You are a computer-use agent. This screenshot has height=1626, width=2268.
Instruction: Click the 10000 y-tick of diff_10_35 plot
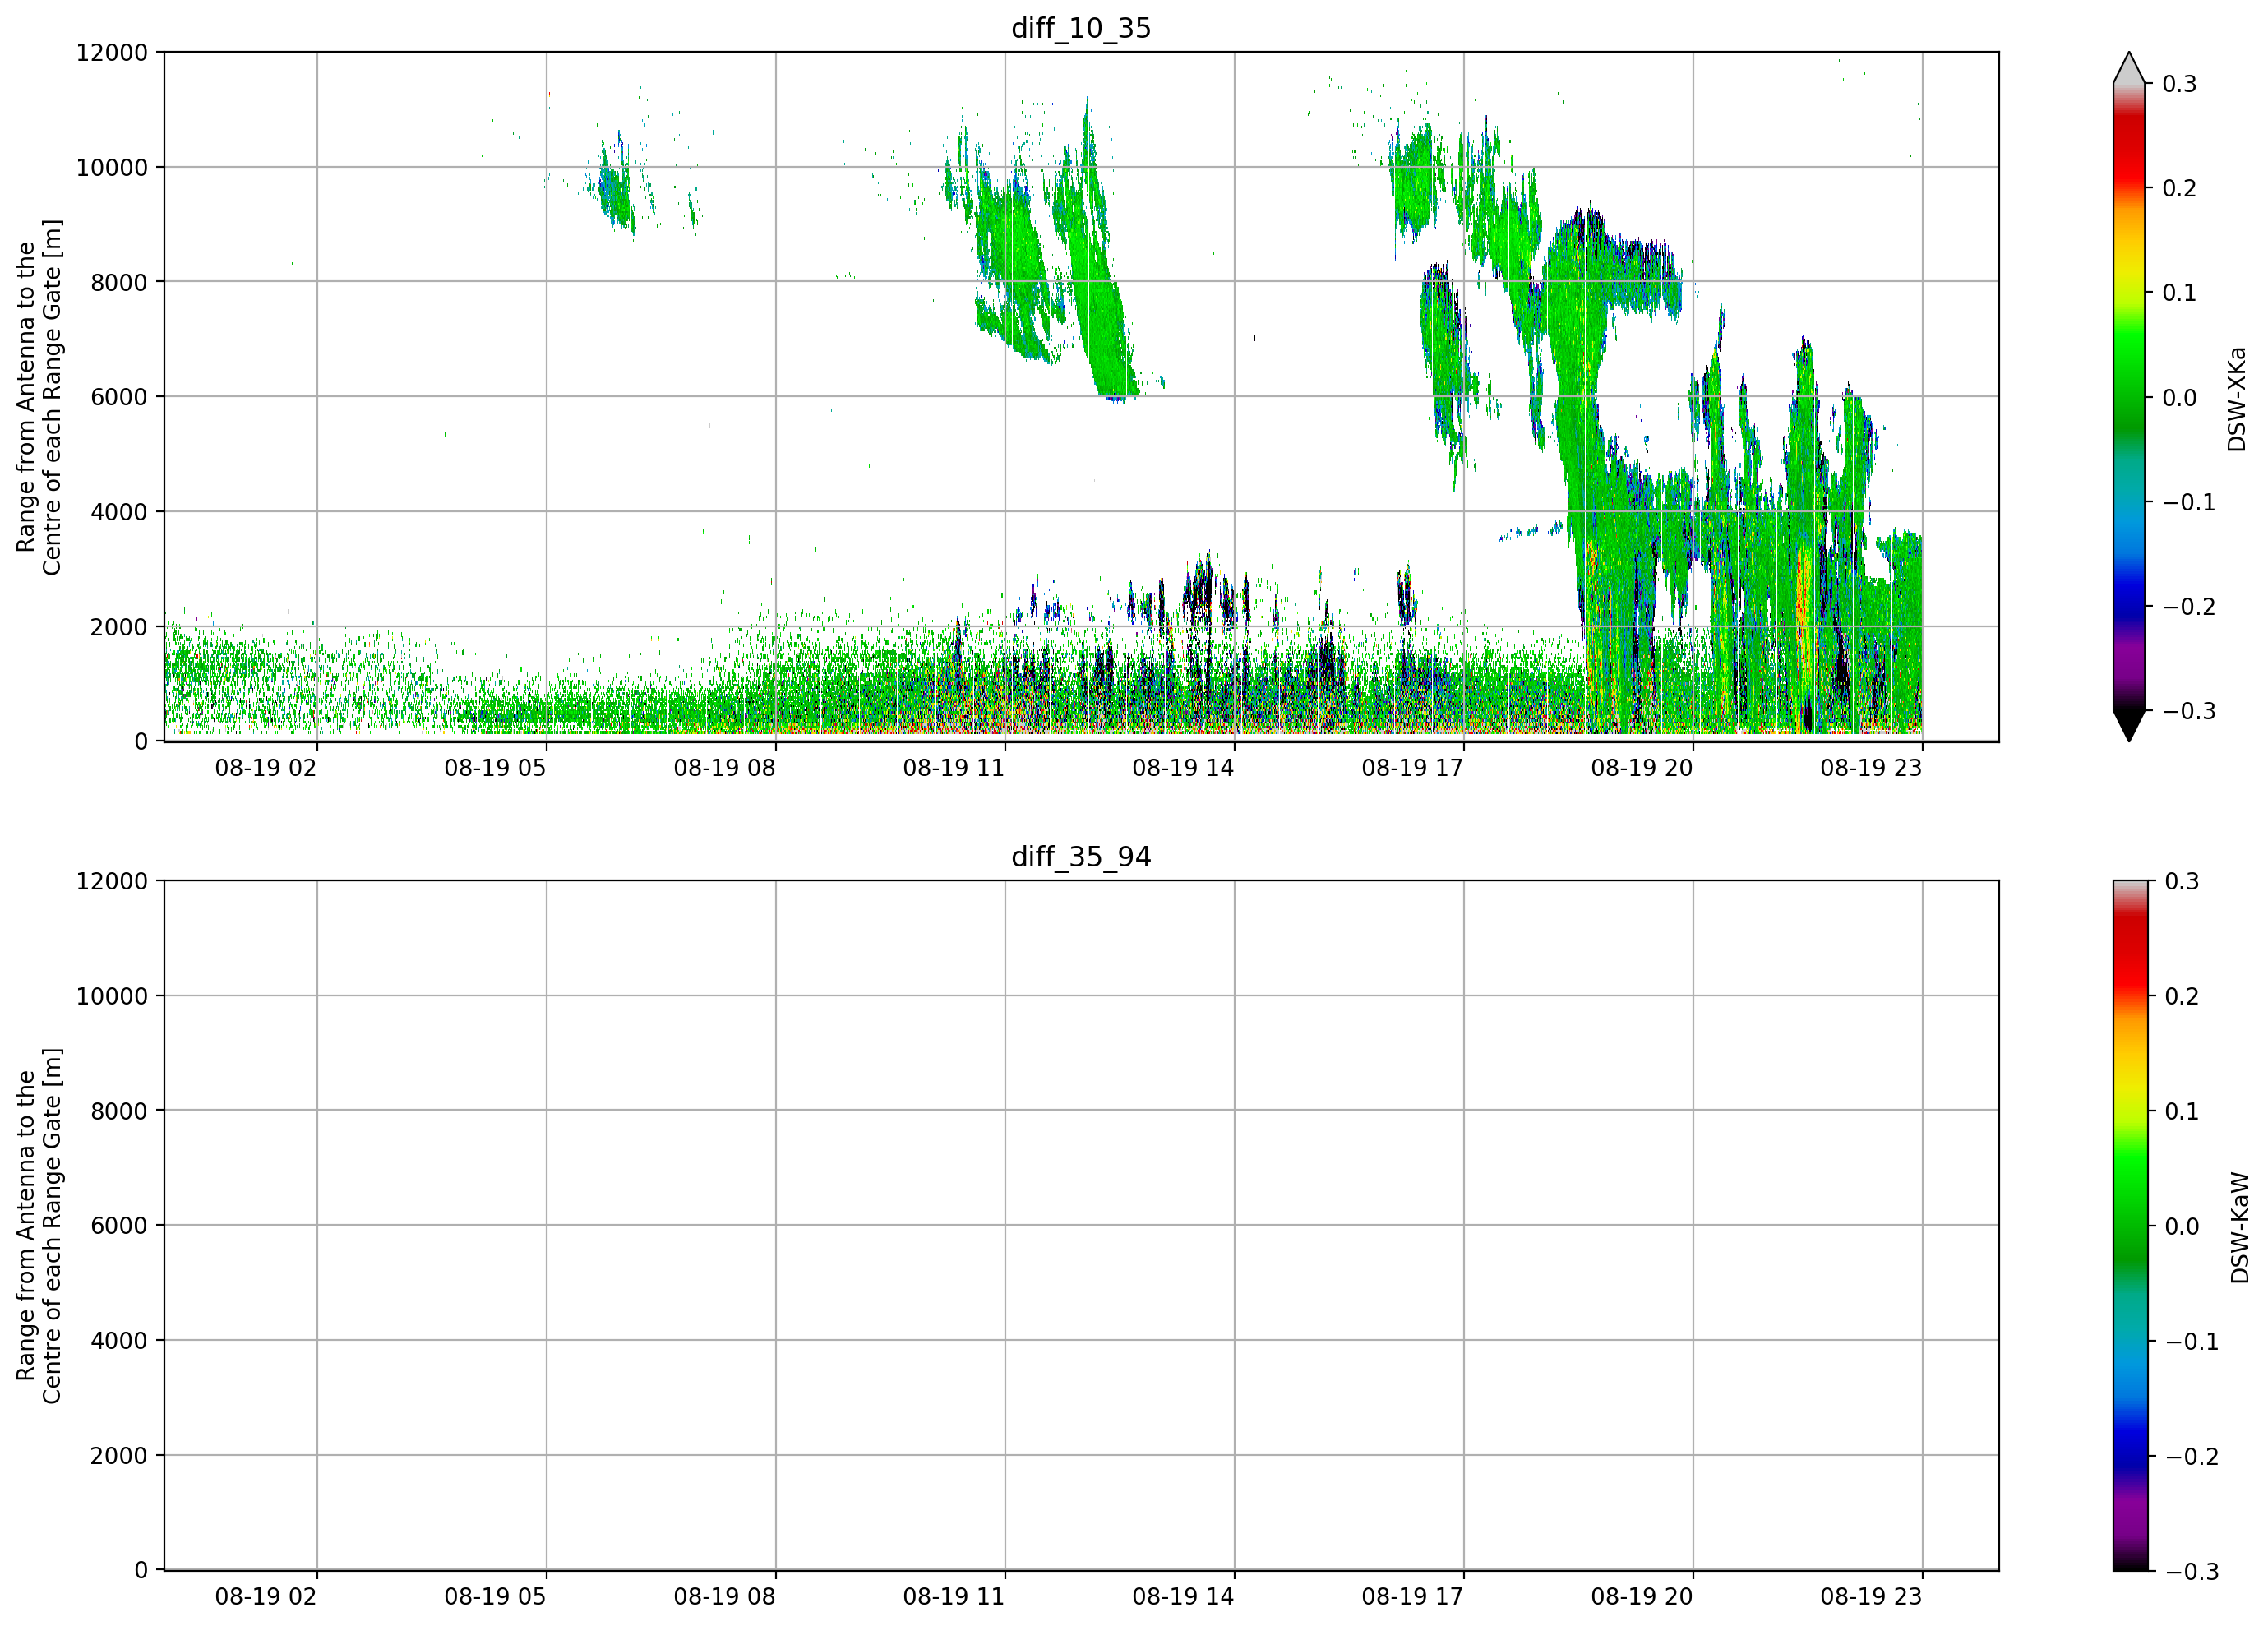tap(112, 168)
